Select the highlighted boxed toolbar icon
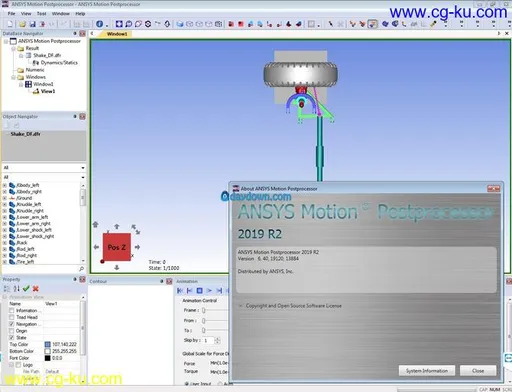Screen dimensions: 512x392 point(372,24)
